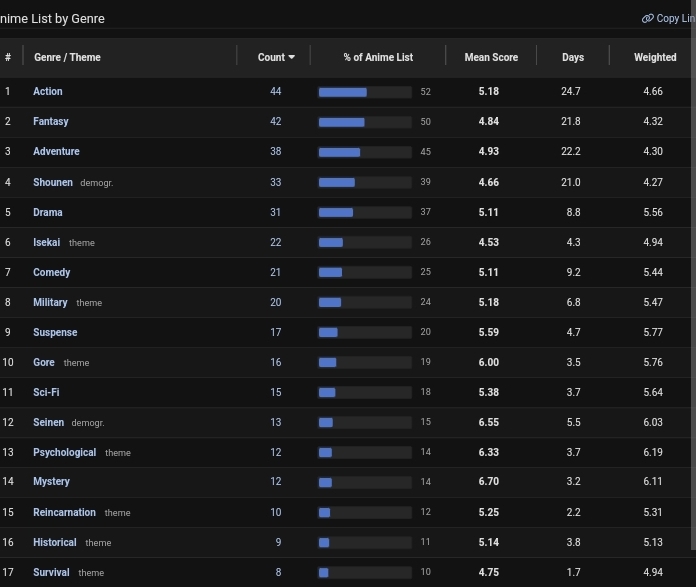Open the Psychological theme link
Image resolution: width=696 pixels, height=587 pixels.
[x=64, y=452]
